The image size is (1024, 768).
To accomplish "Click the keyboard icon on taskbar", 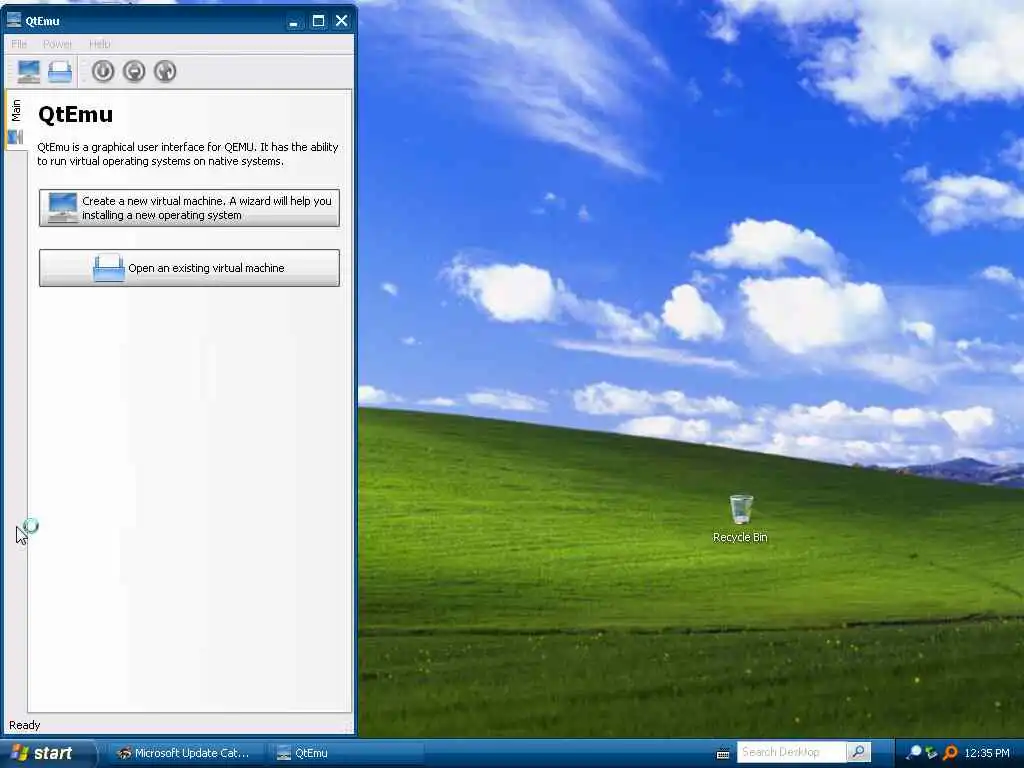I will (723, 754).
